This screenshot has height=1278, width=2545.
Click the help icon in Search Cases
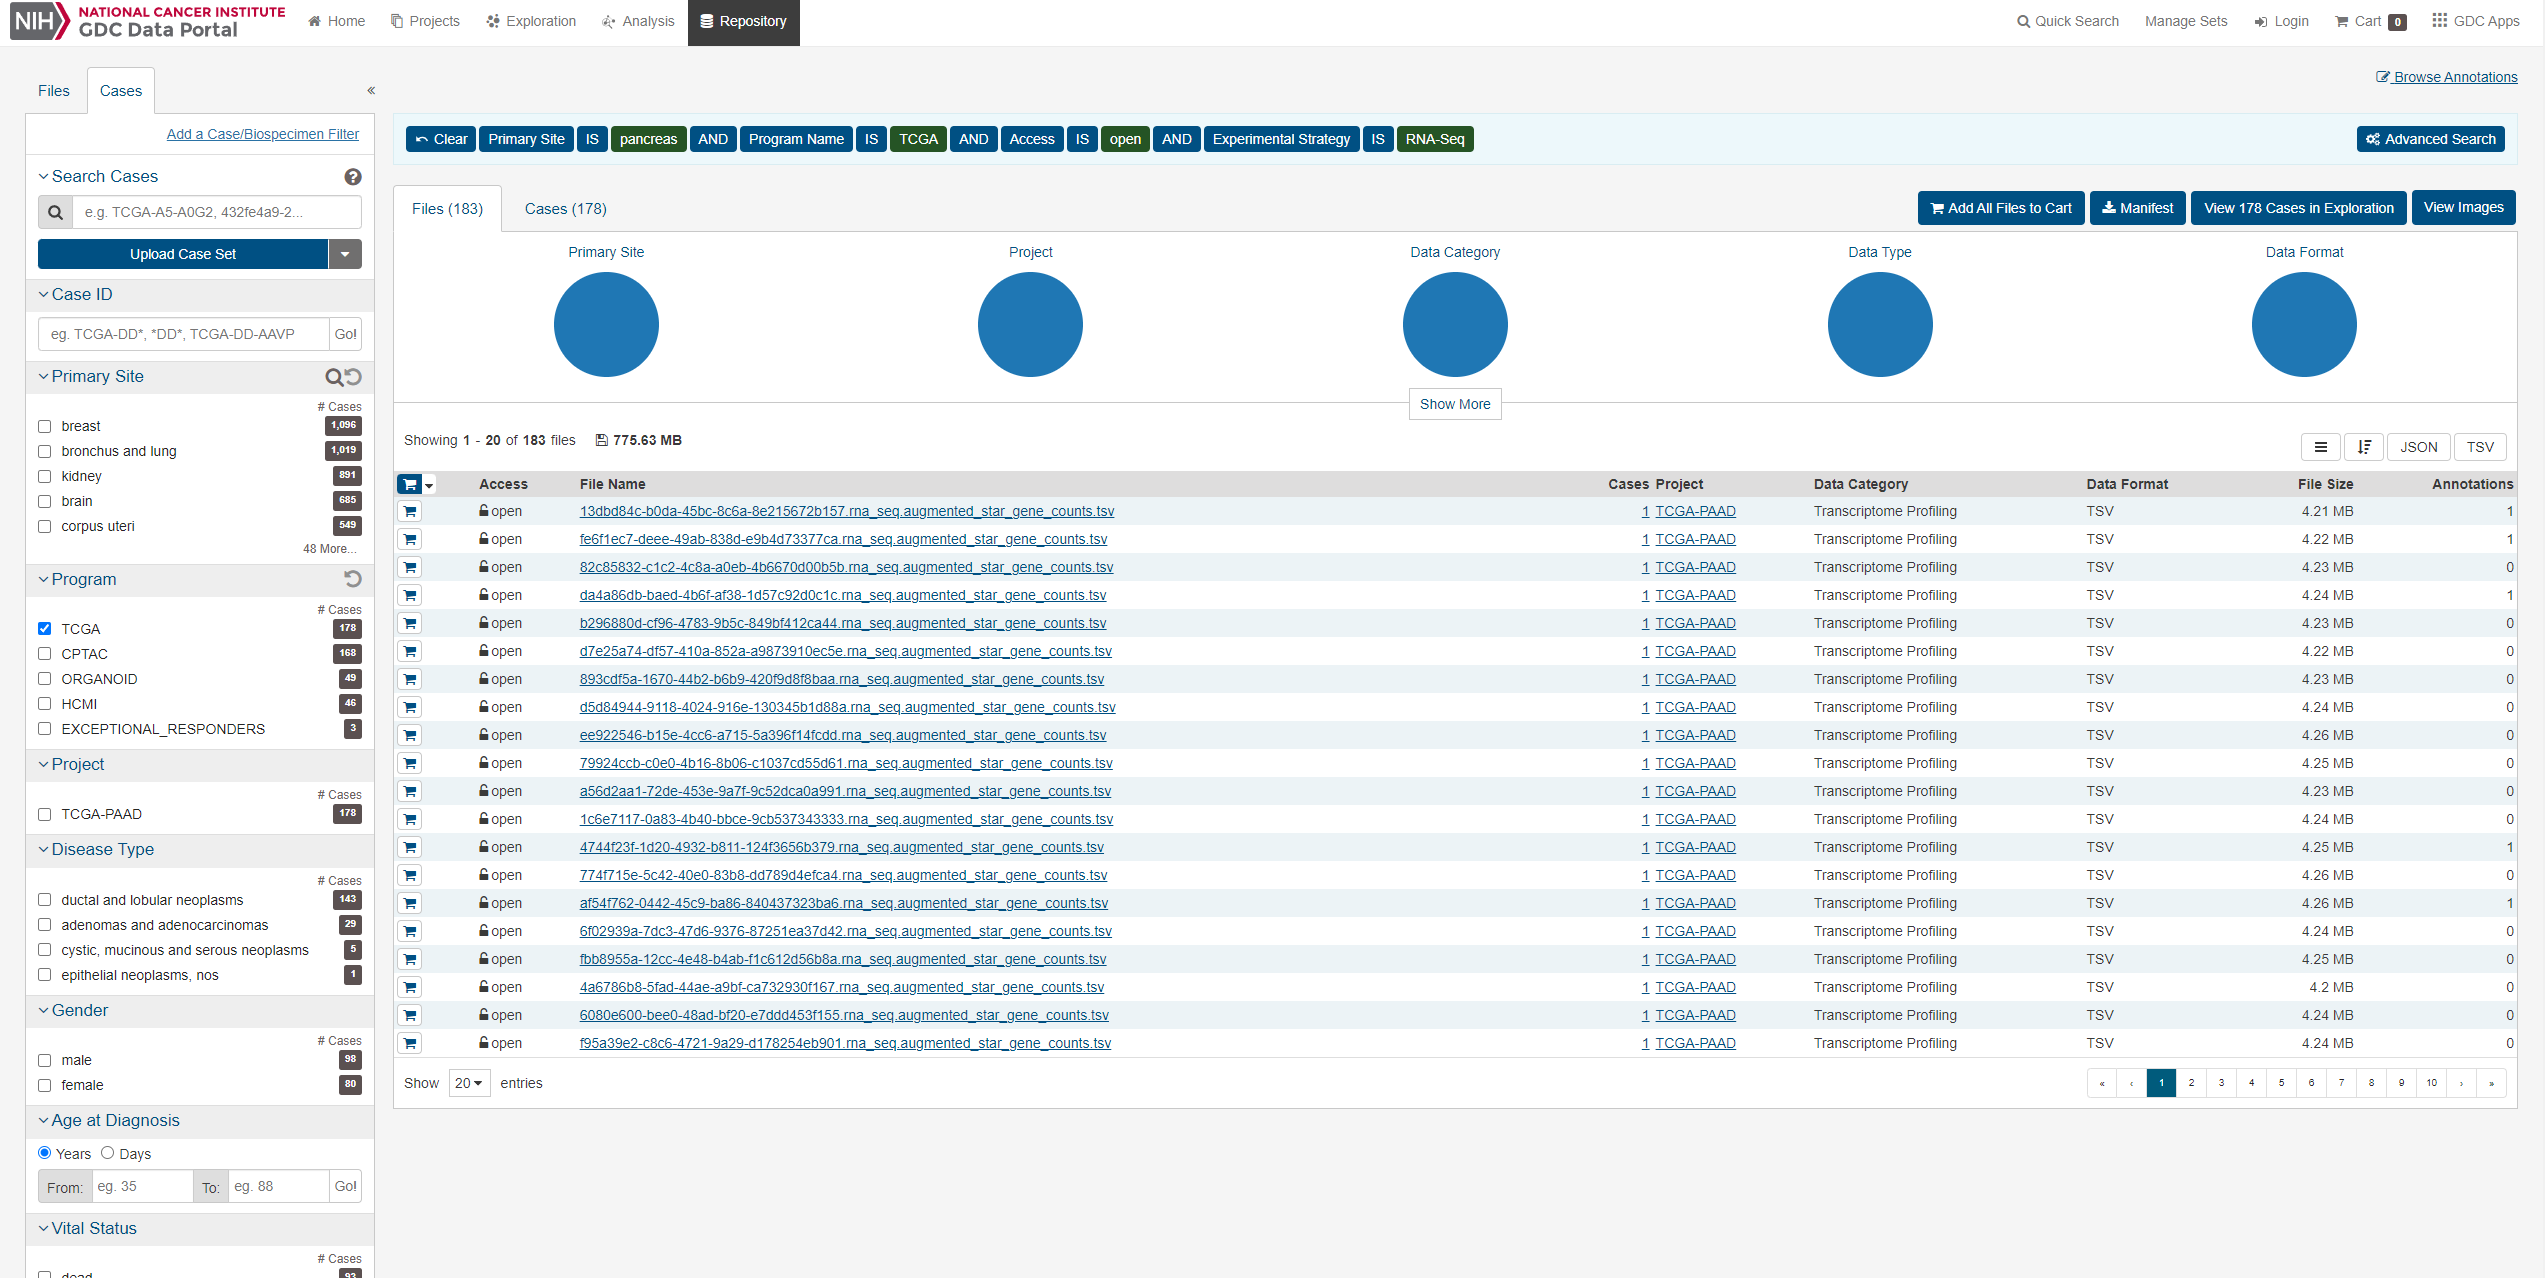pyautogui.click(x=352, y=177)
